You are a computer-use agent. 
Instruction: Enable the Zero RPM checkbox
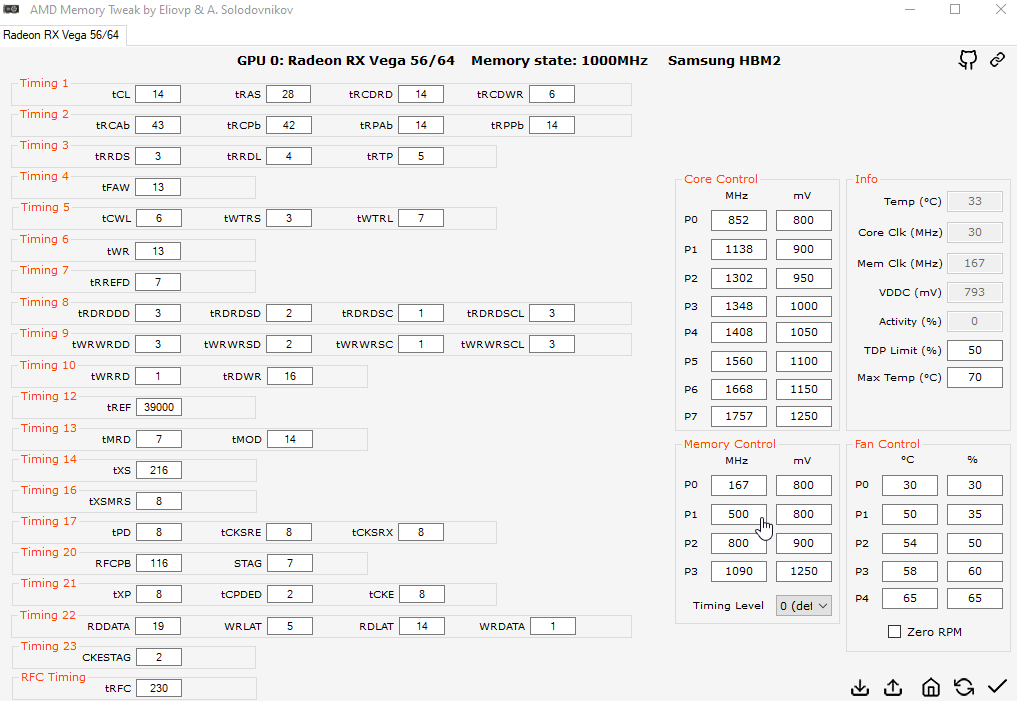894,632
